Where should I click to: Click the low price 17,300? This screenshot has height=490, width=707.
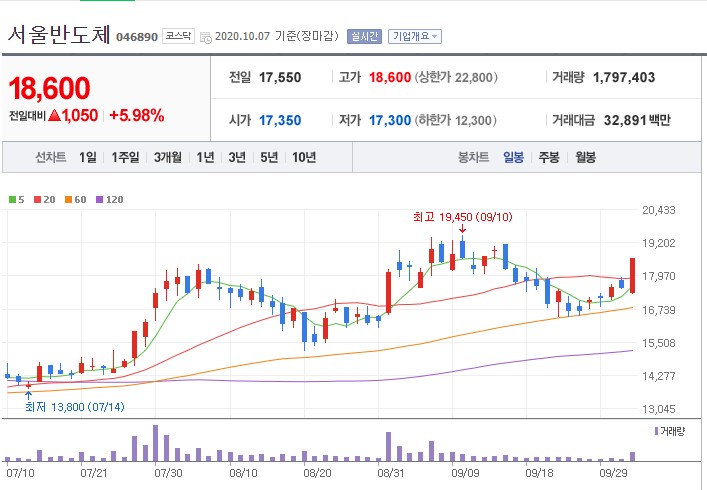[x=390, y=120]
